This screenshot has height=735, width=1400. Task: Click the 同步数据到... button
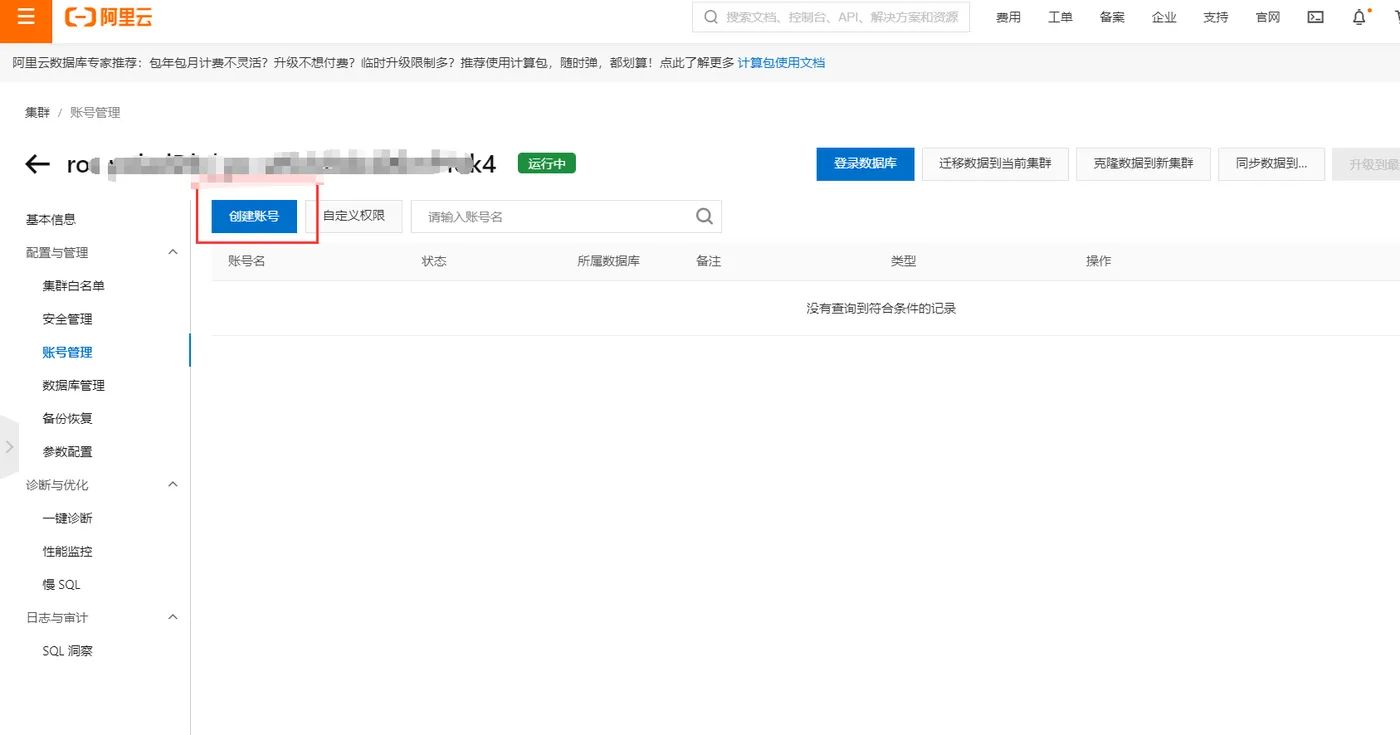click(x=1271, y=164)
